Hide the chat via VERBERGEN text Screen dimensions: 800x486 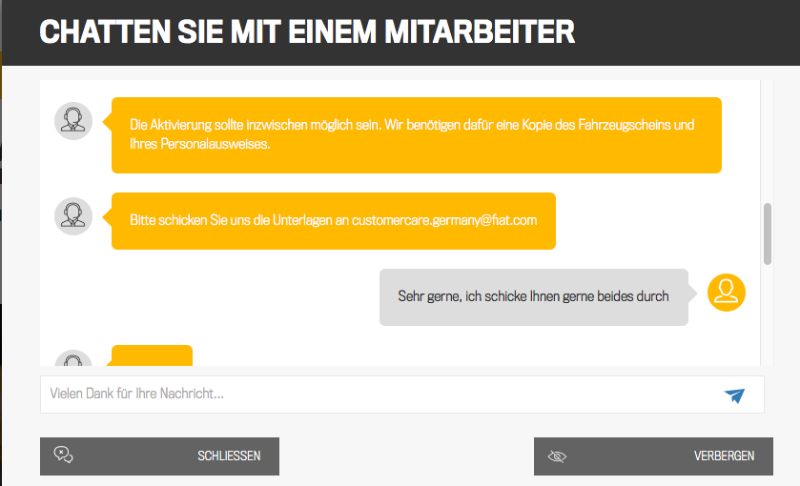[724, 456]
